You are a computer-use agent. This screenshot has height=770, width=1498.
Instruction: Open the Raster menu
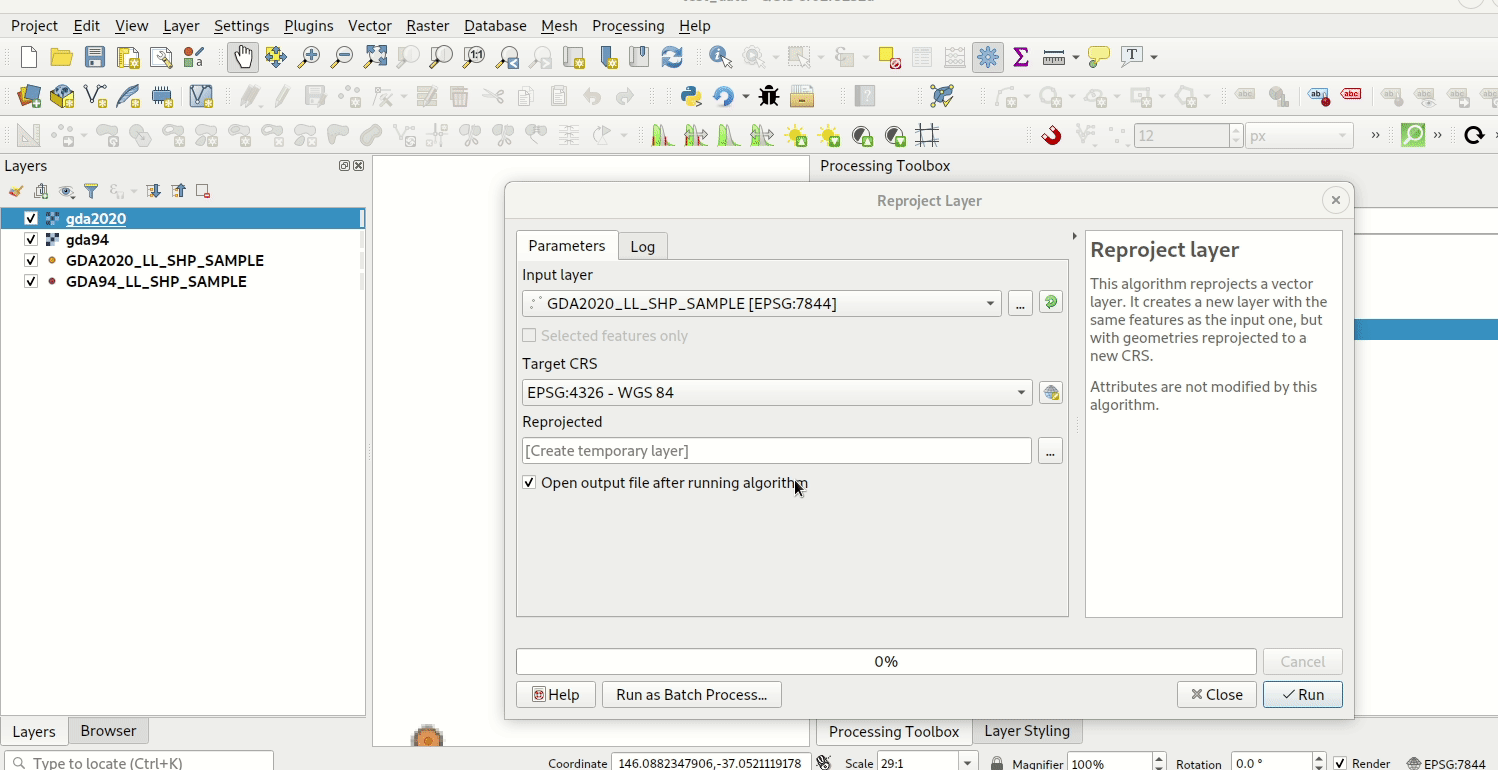click(427, 26)
